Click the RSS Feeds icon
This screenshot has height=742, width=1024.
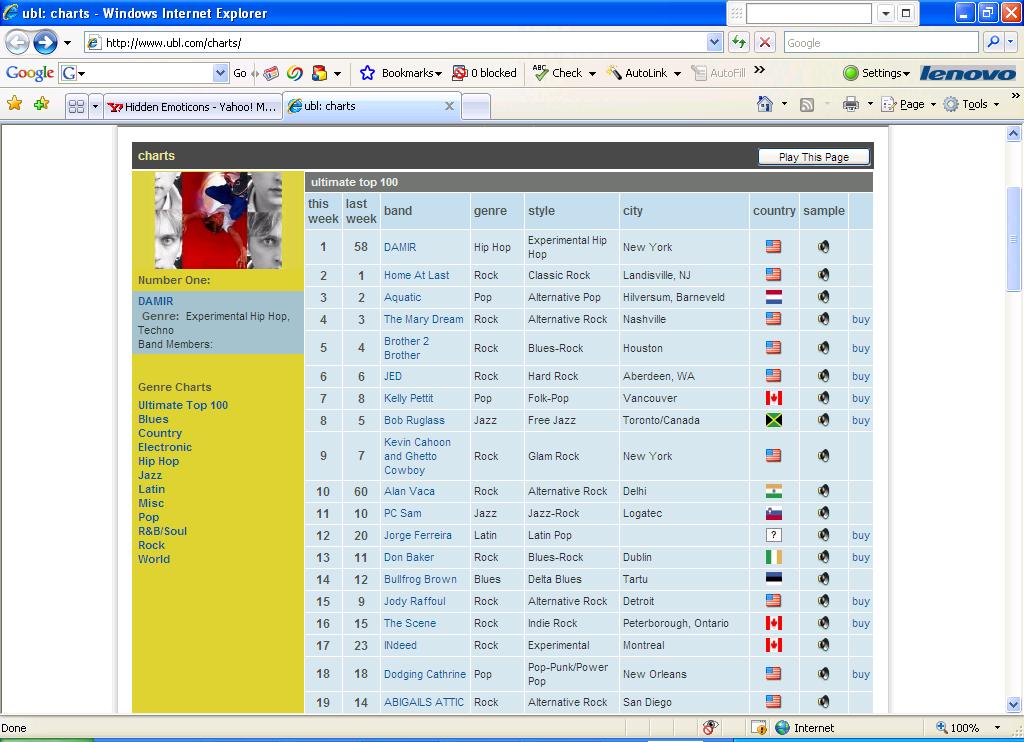807,105
